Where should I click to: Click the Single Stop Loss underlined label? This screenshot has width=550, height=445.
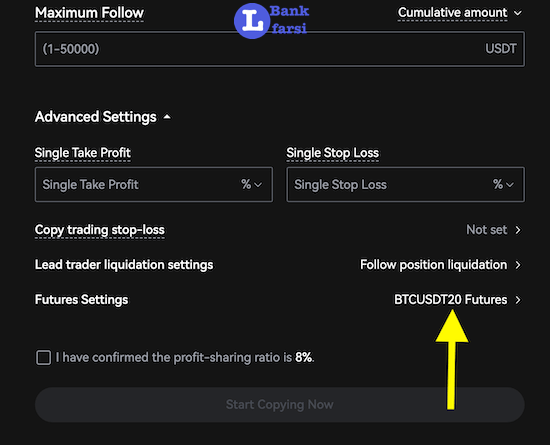333,153
